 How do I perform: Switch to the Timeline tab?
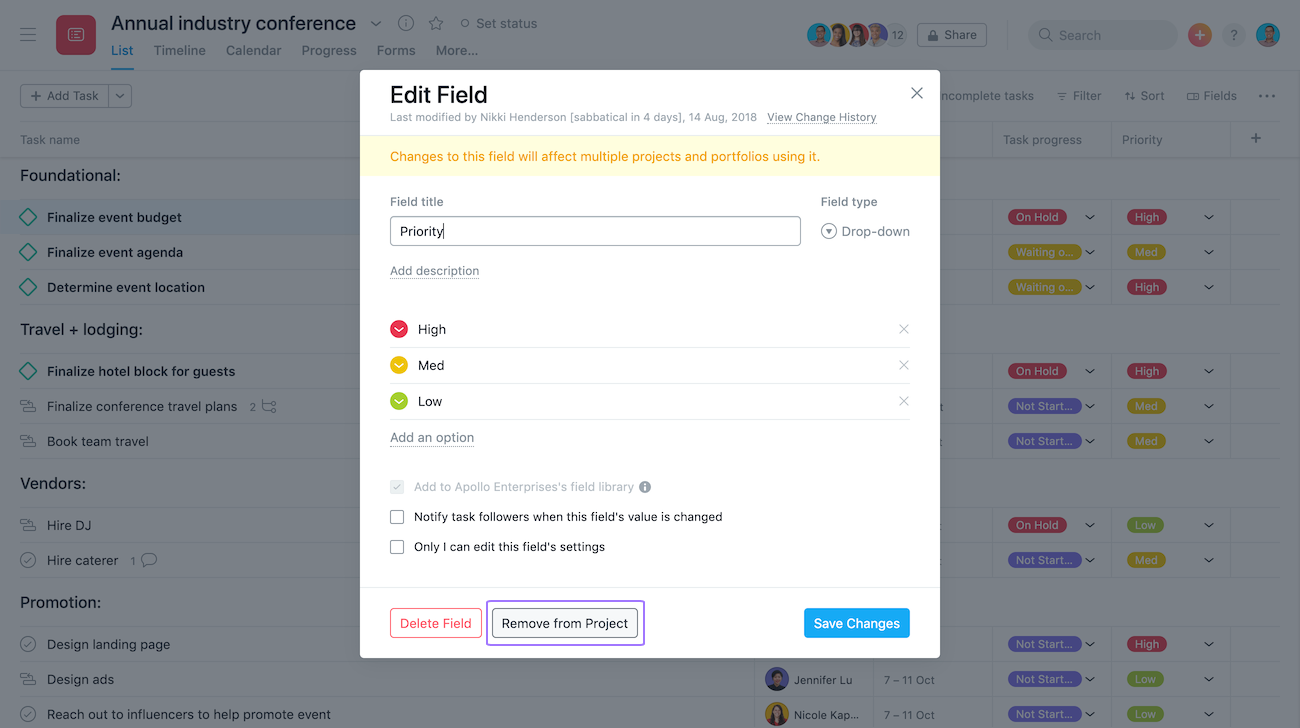[180, 50]
